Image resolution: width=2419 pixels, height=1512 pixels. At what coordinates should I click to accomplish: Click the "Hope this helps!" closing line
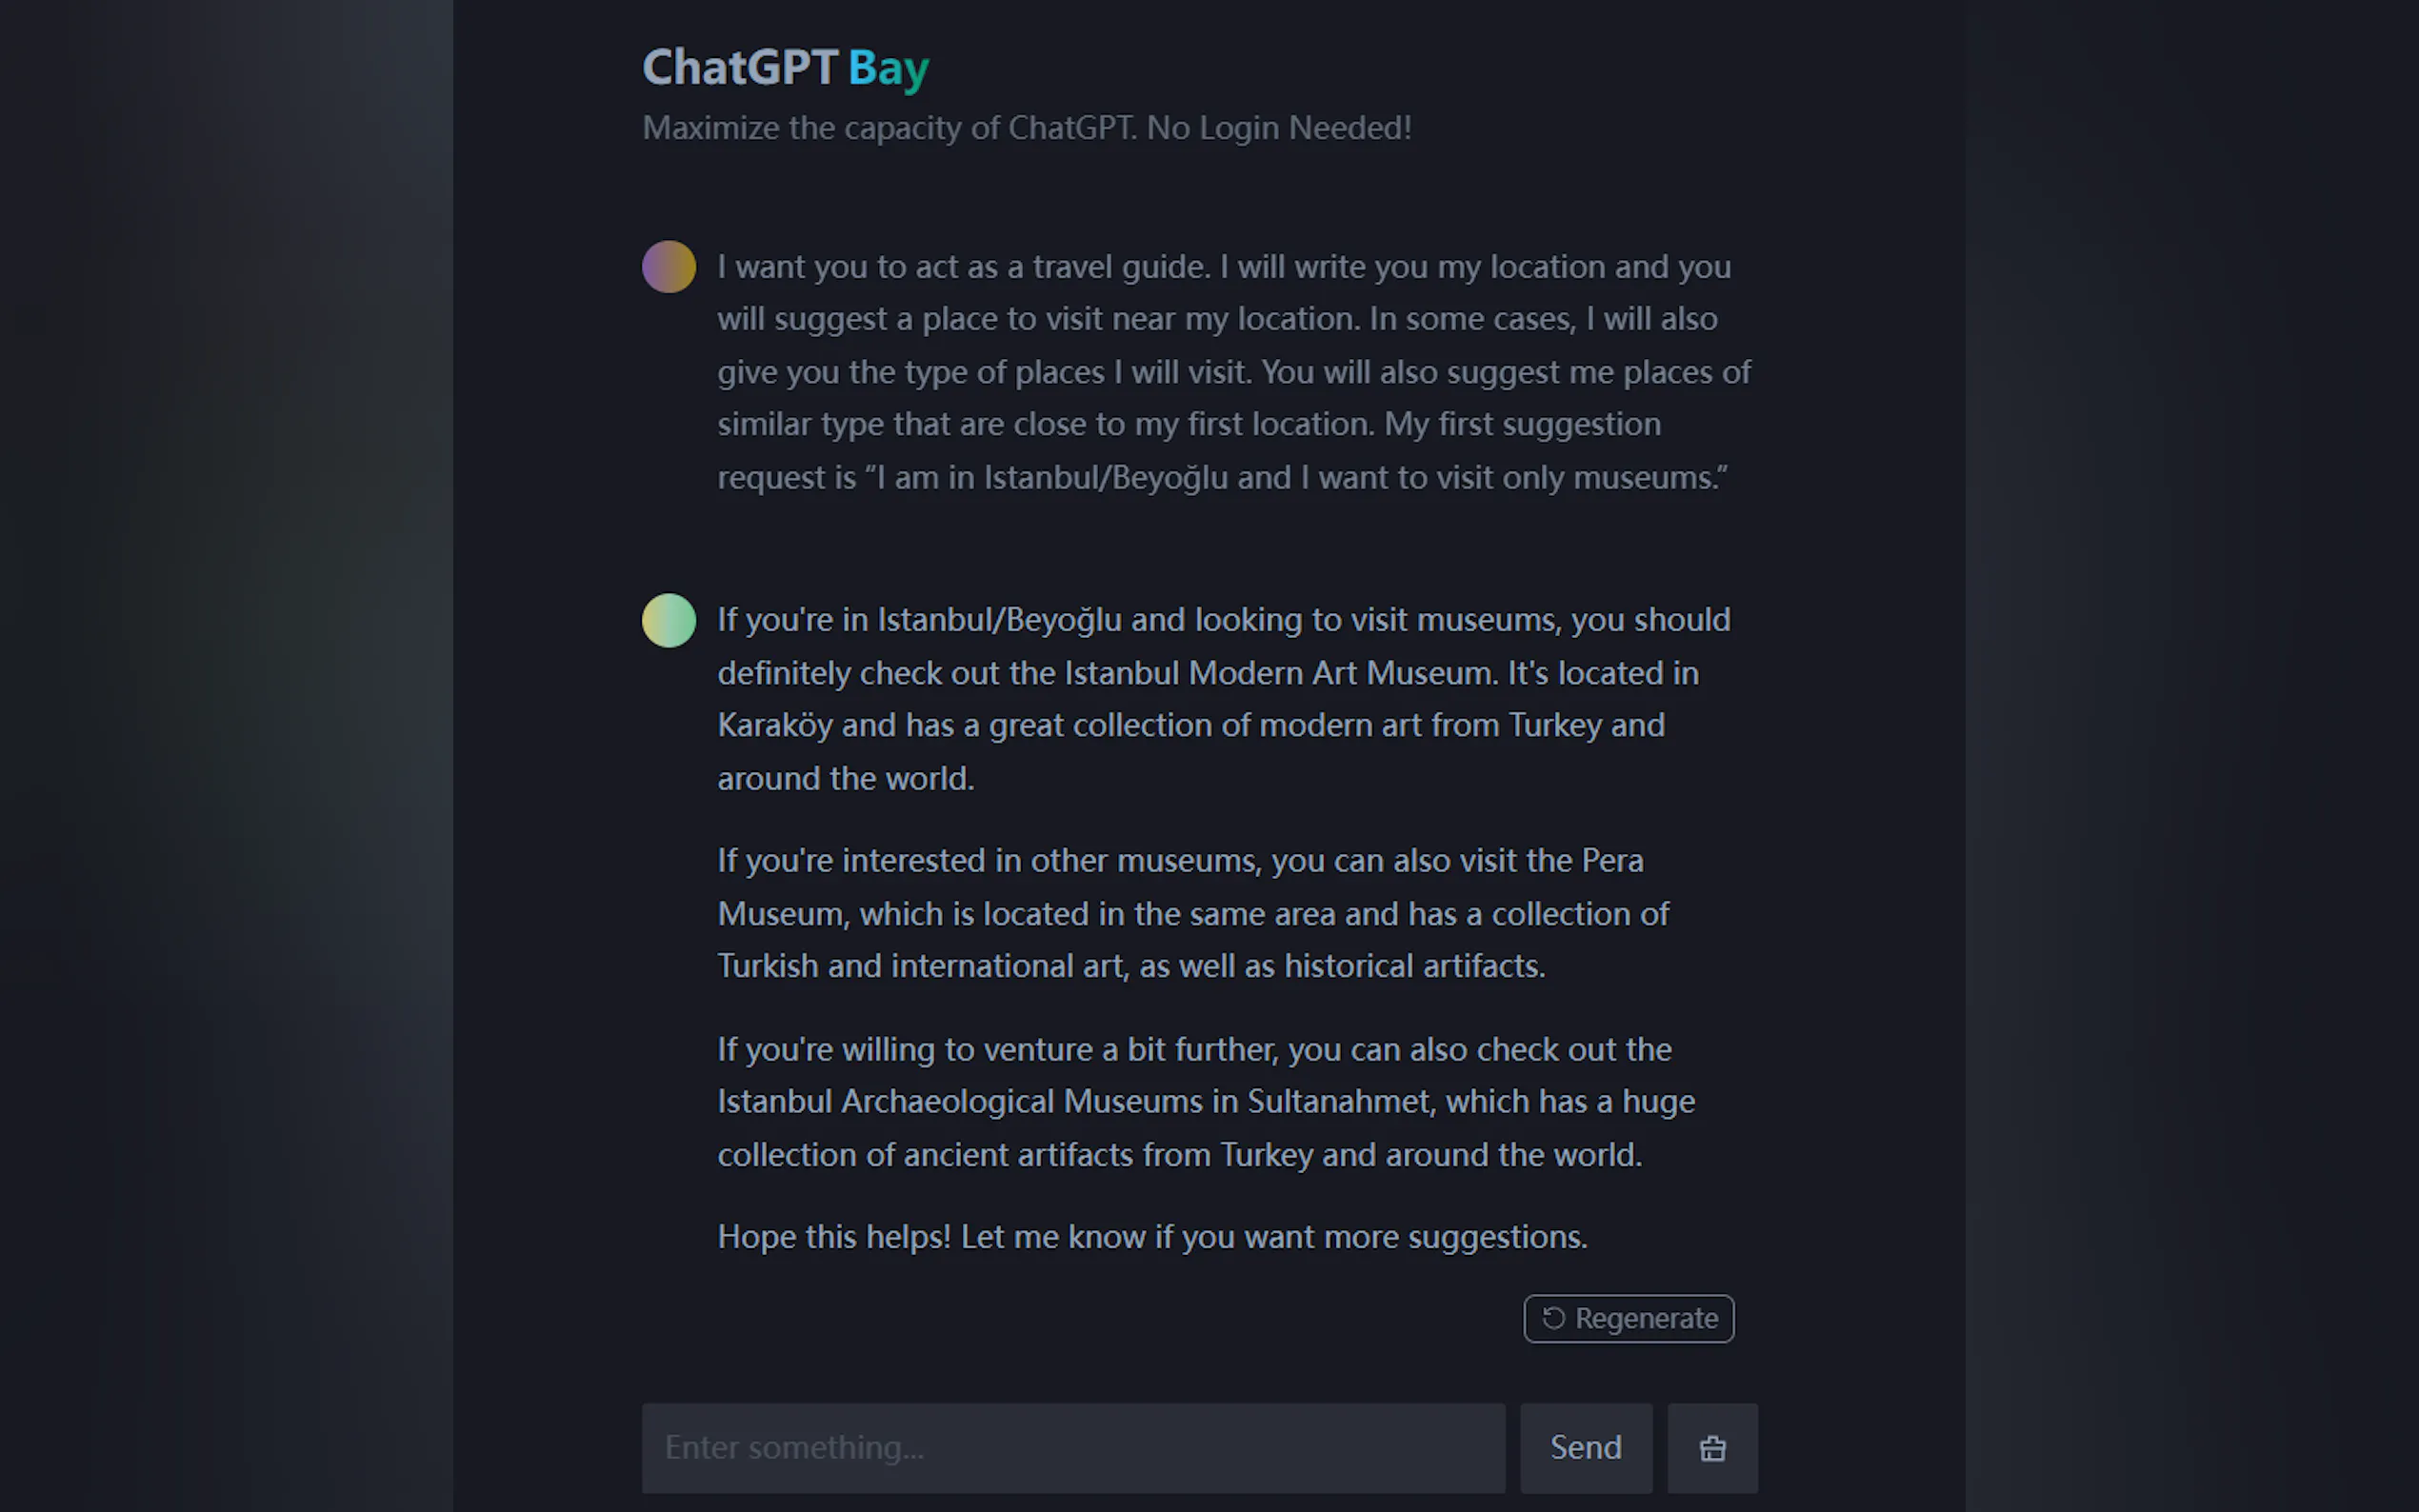(834, 1237)
